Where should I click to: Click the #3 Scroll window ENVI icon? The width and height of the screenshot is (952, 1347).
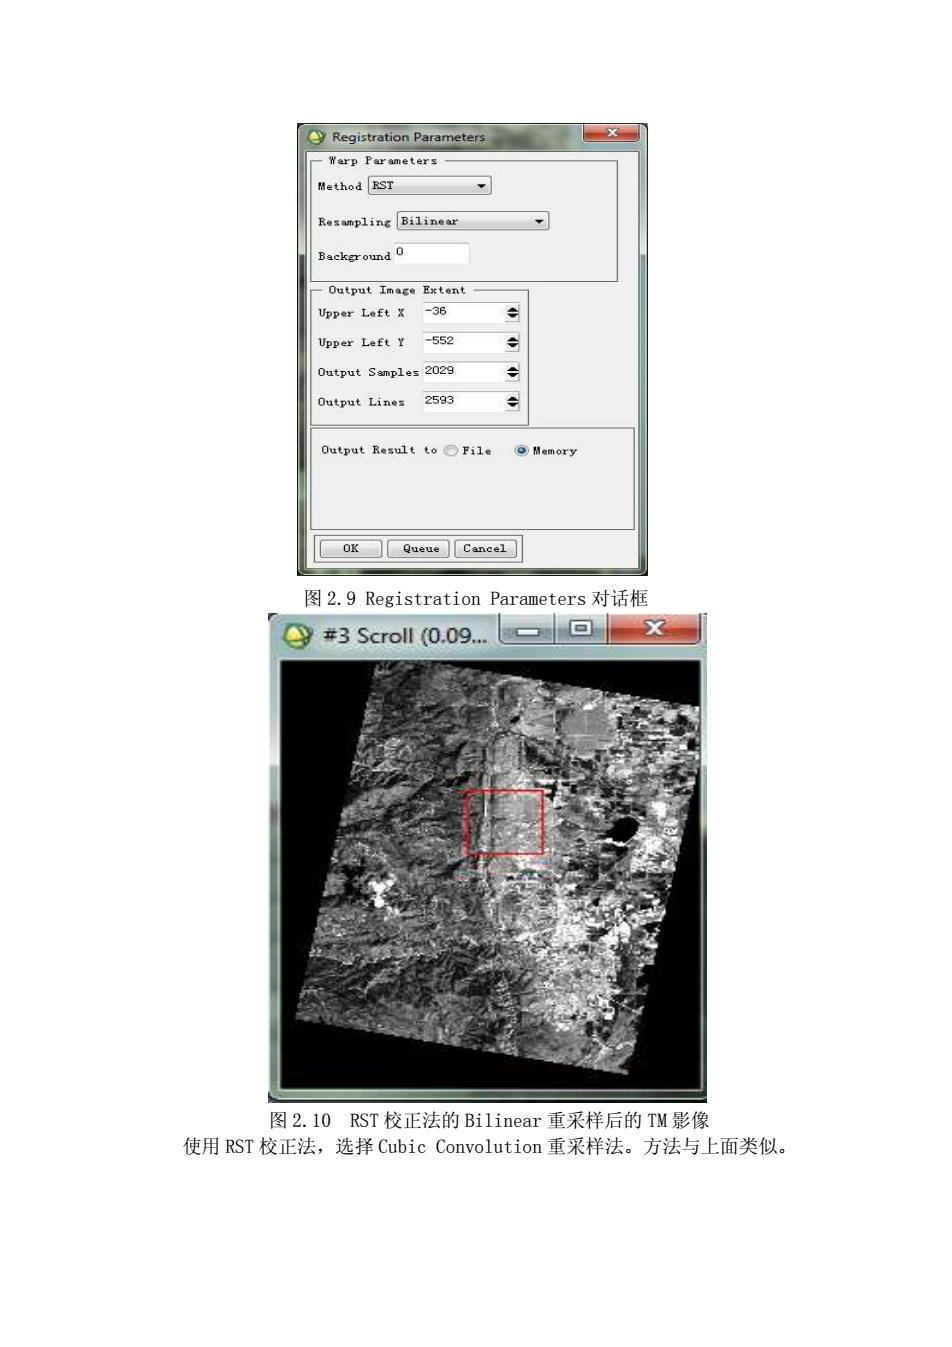click(297, 635)
